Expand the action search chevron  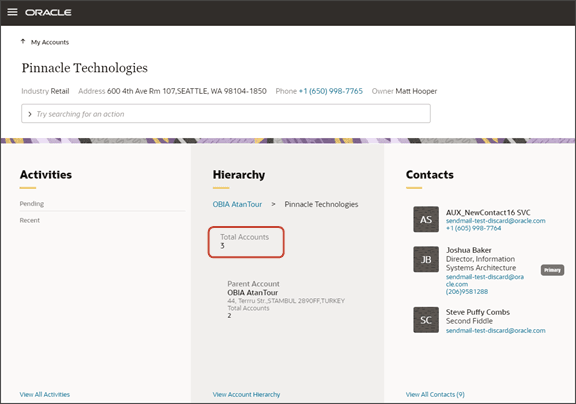point(30,114)
